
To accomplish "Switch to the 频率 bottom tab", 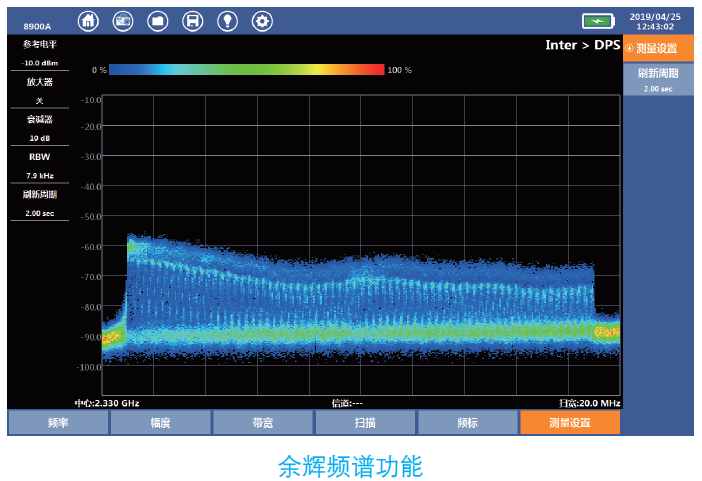I will point(58,423).
